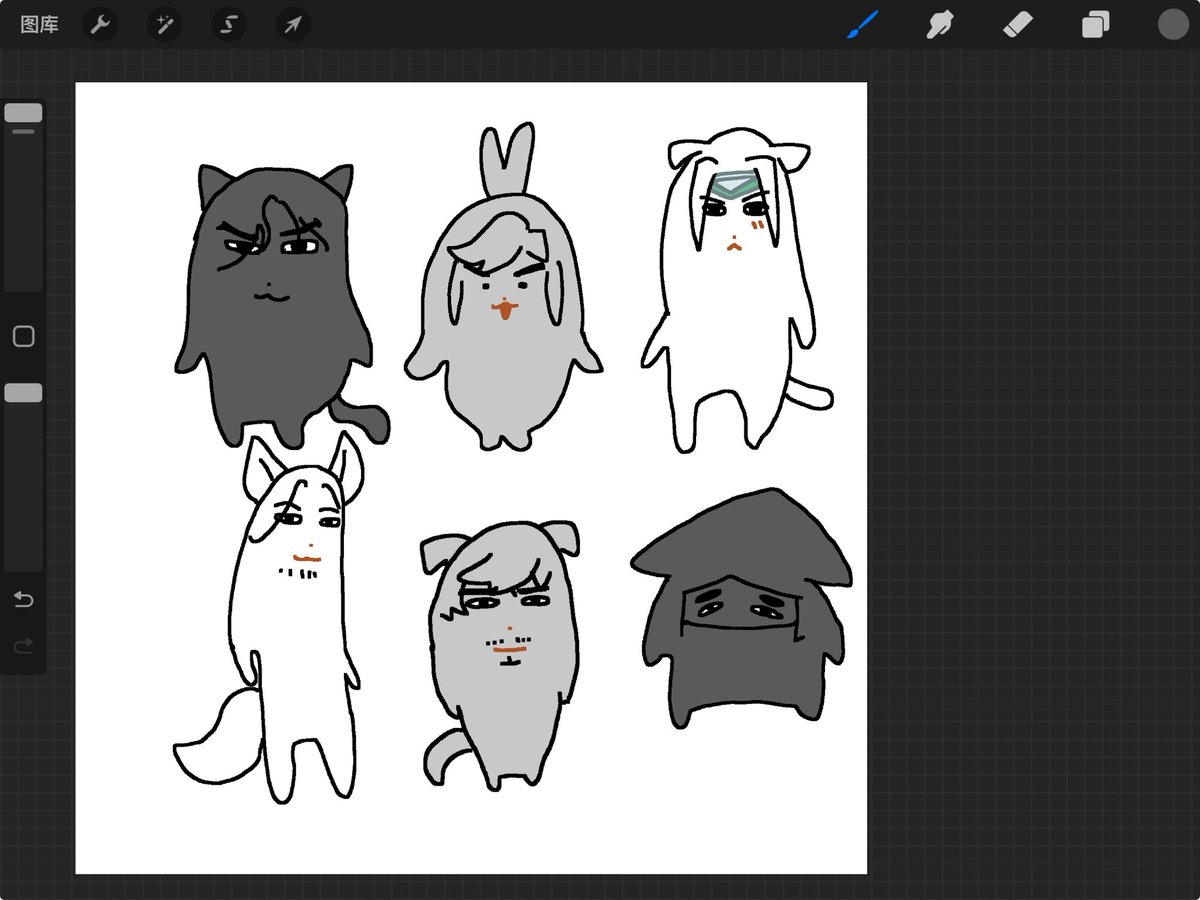Tap the square modify button in sidebar
This screenshot has width=1200, height=900.
tap(23, 336)
